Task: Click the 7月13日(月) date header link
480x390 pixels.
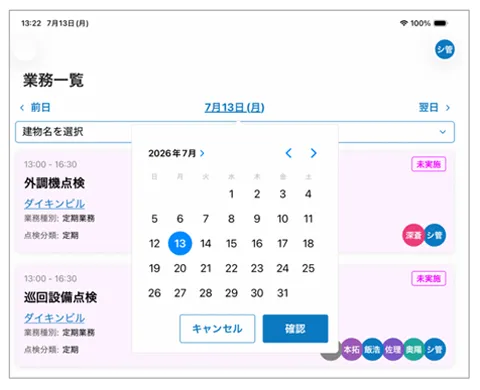Action: tap(234, 107)
